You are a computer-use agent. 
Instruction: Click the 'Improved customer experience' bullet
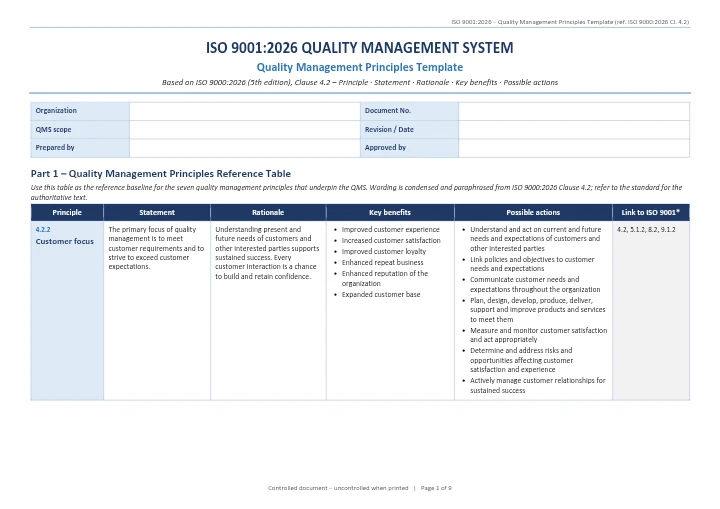click(390, 230)
